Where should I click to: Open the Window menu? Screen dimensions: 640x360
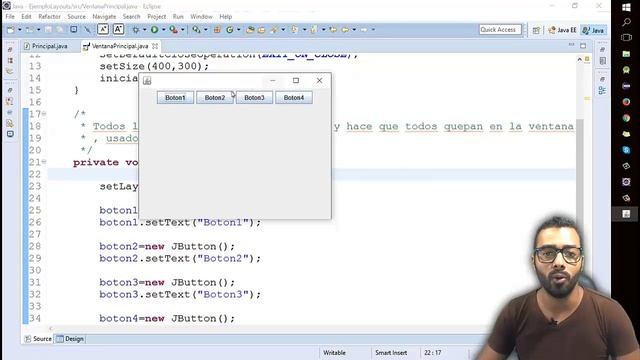point(201,17)
